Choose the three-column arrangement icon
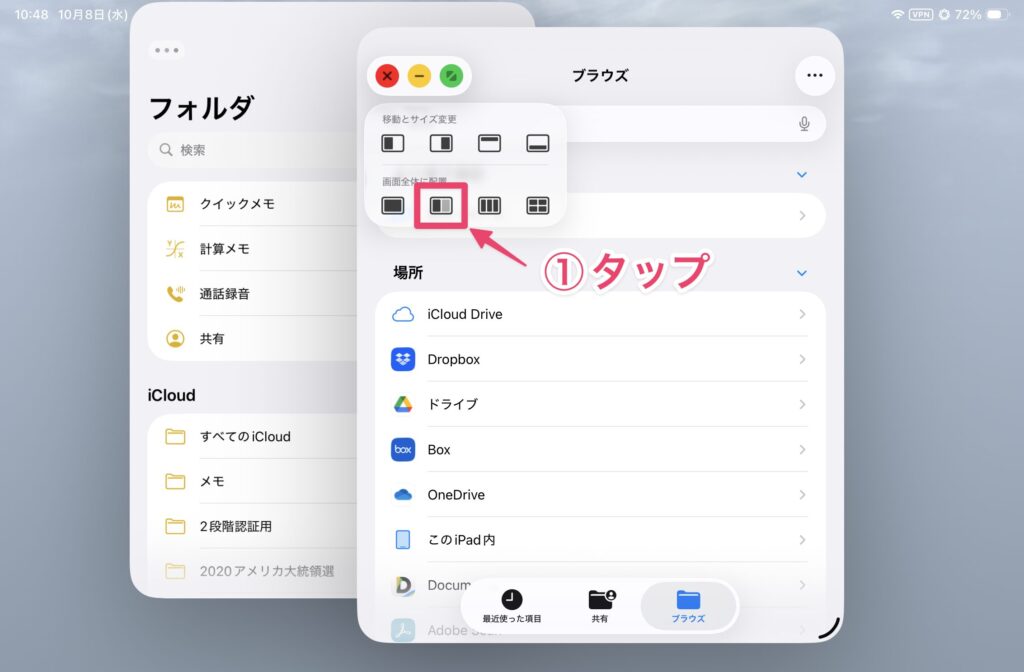This screenshot has width=1024, height=672. coord(489,206)
